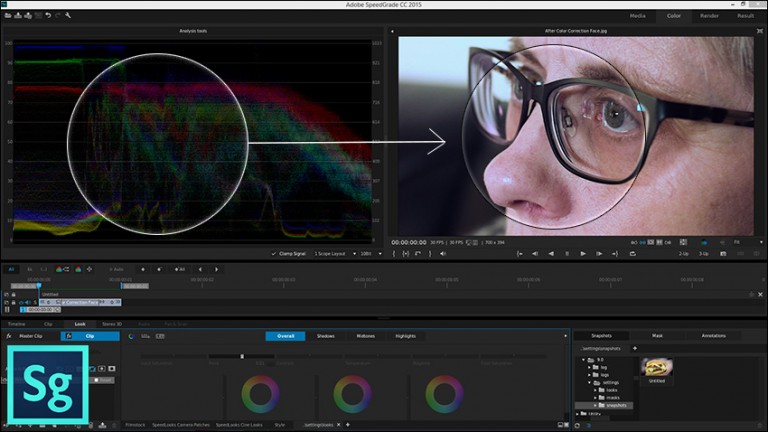Toggle visibility eye on the video track

point(21,302)
